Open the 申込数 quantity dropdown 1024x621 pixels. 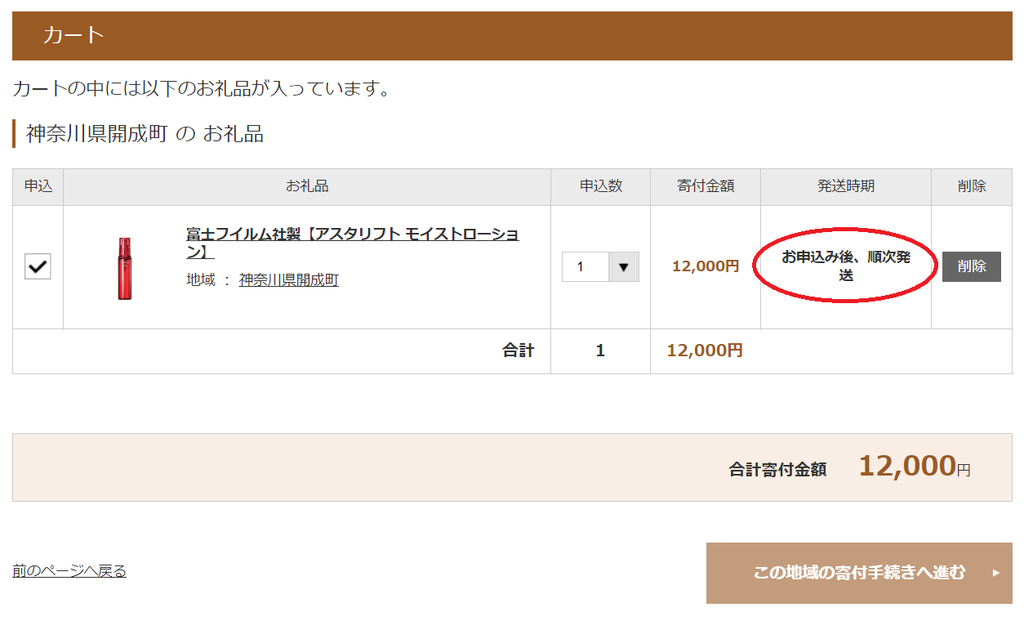600,266
